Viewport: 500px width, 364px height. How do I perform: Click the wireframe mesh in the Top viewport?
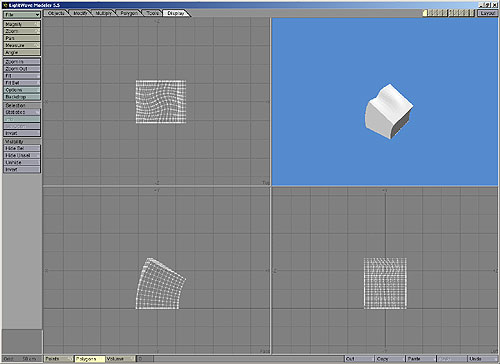point(161,102)
